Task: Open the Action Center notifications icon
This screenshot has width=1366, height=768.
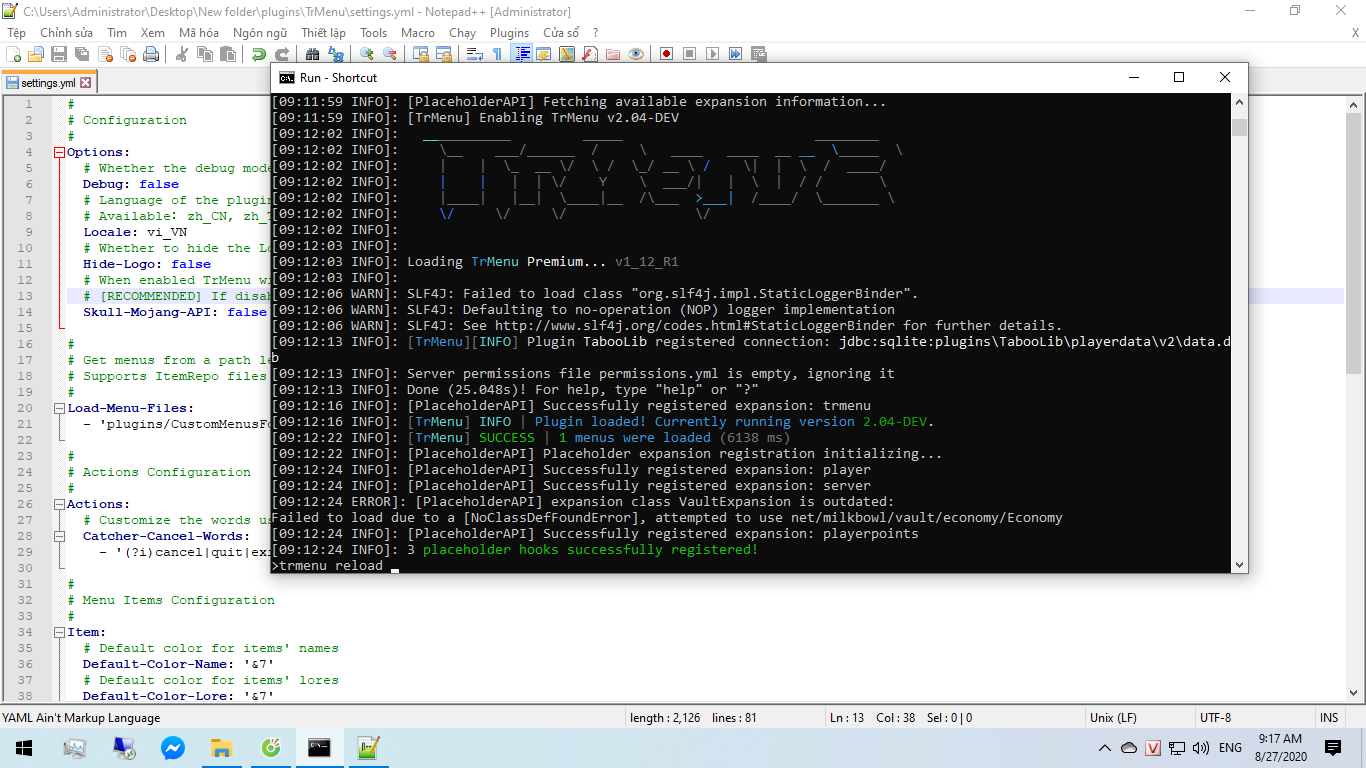Action: point(1332,748)
